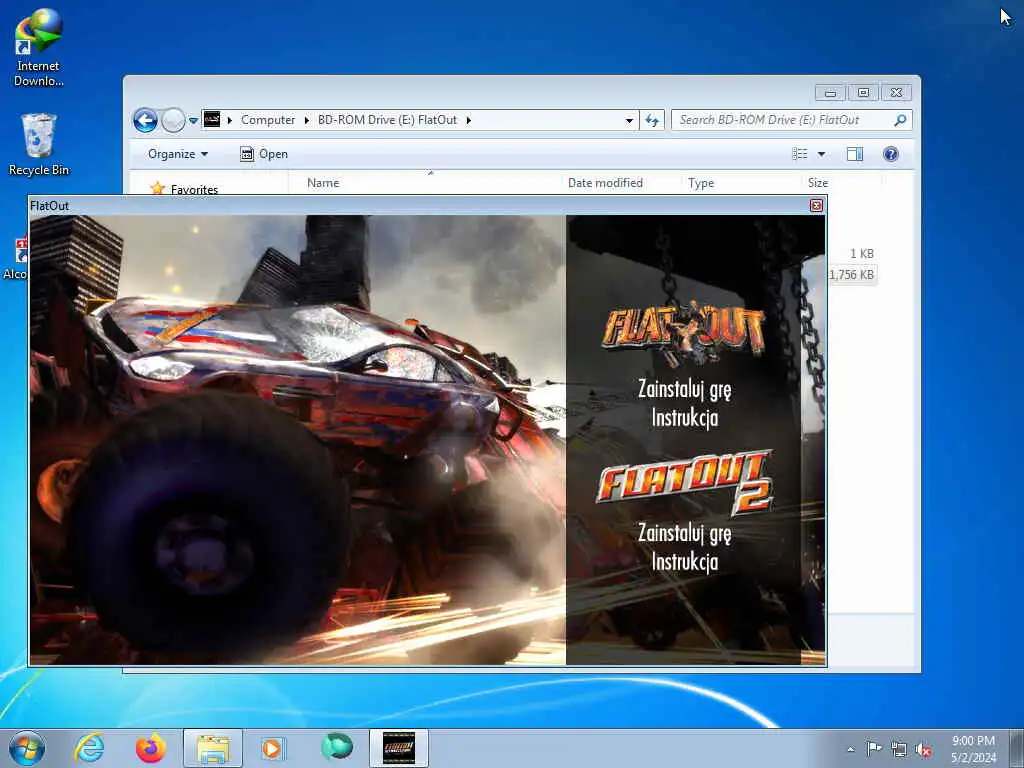
Task: Select the file with size 1,756 KB
Action: [852, 275]
